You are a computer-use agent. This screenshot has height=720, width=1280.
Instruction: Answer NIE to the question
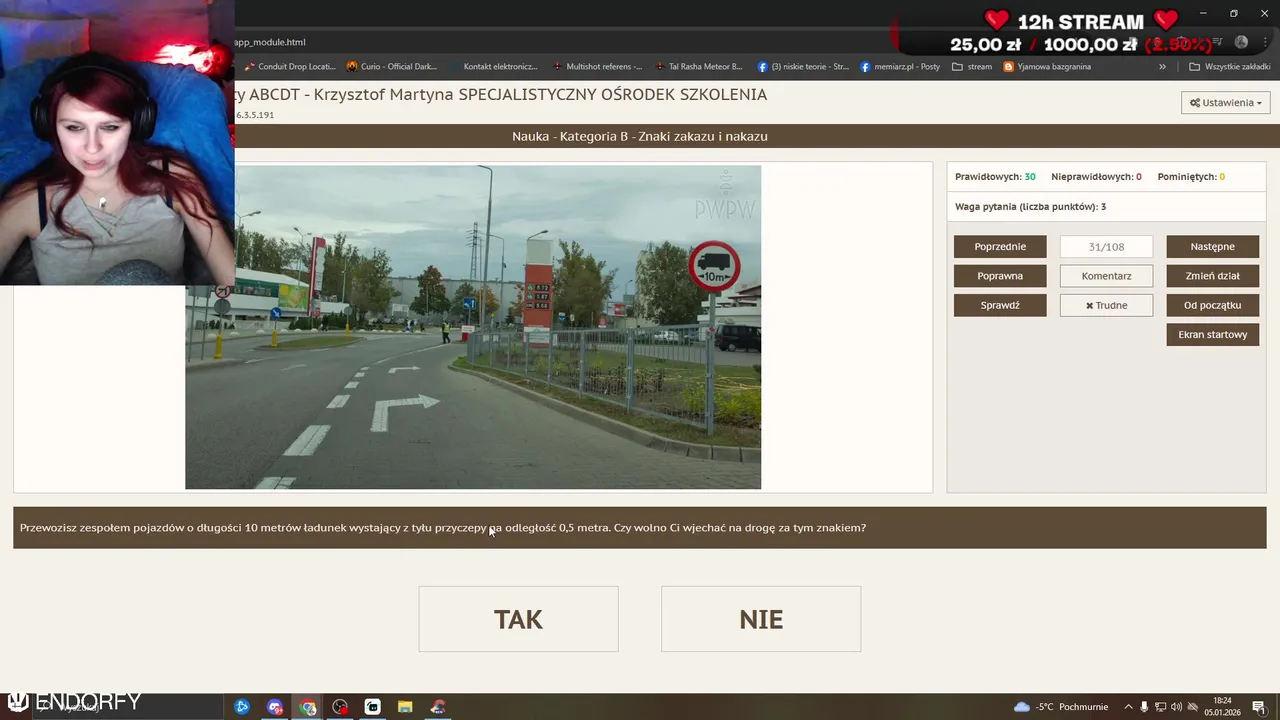[x=761, y=619]
